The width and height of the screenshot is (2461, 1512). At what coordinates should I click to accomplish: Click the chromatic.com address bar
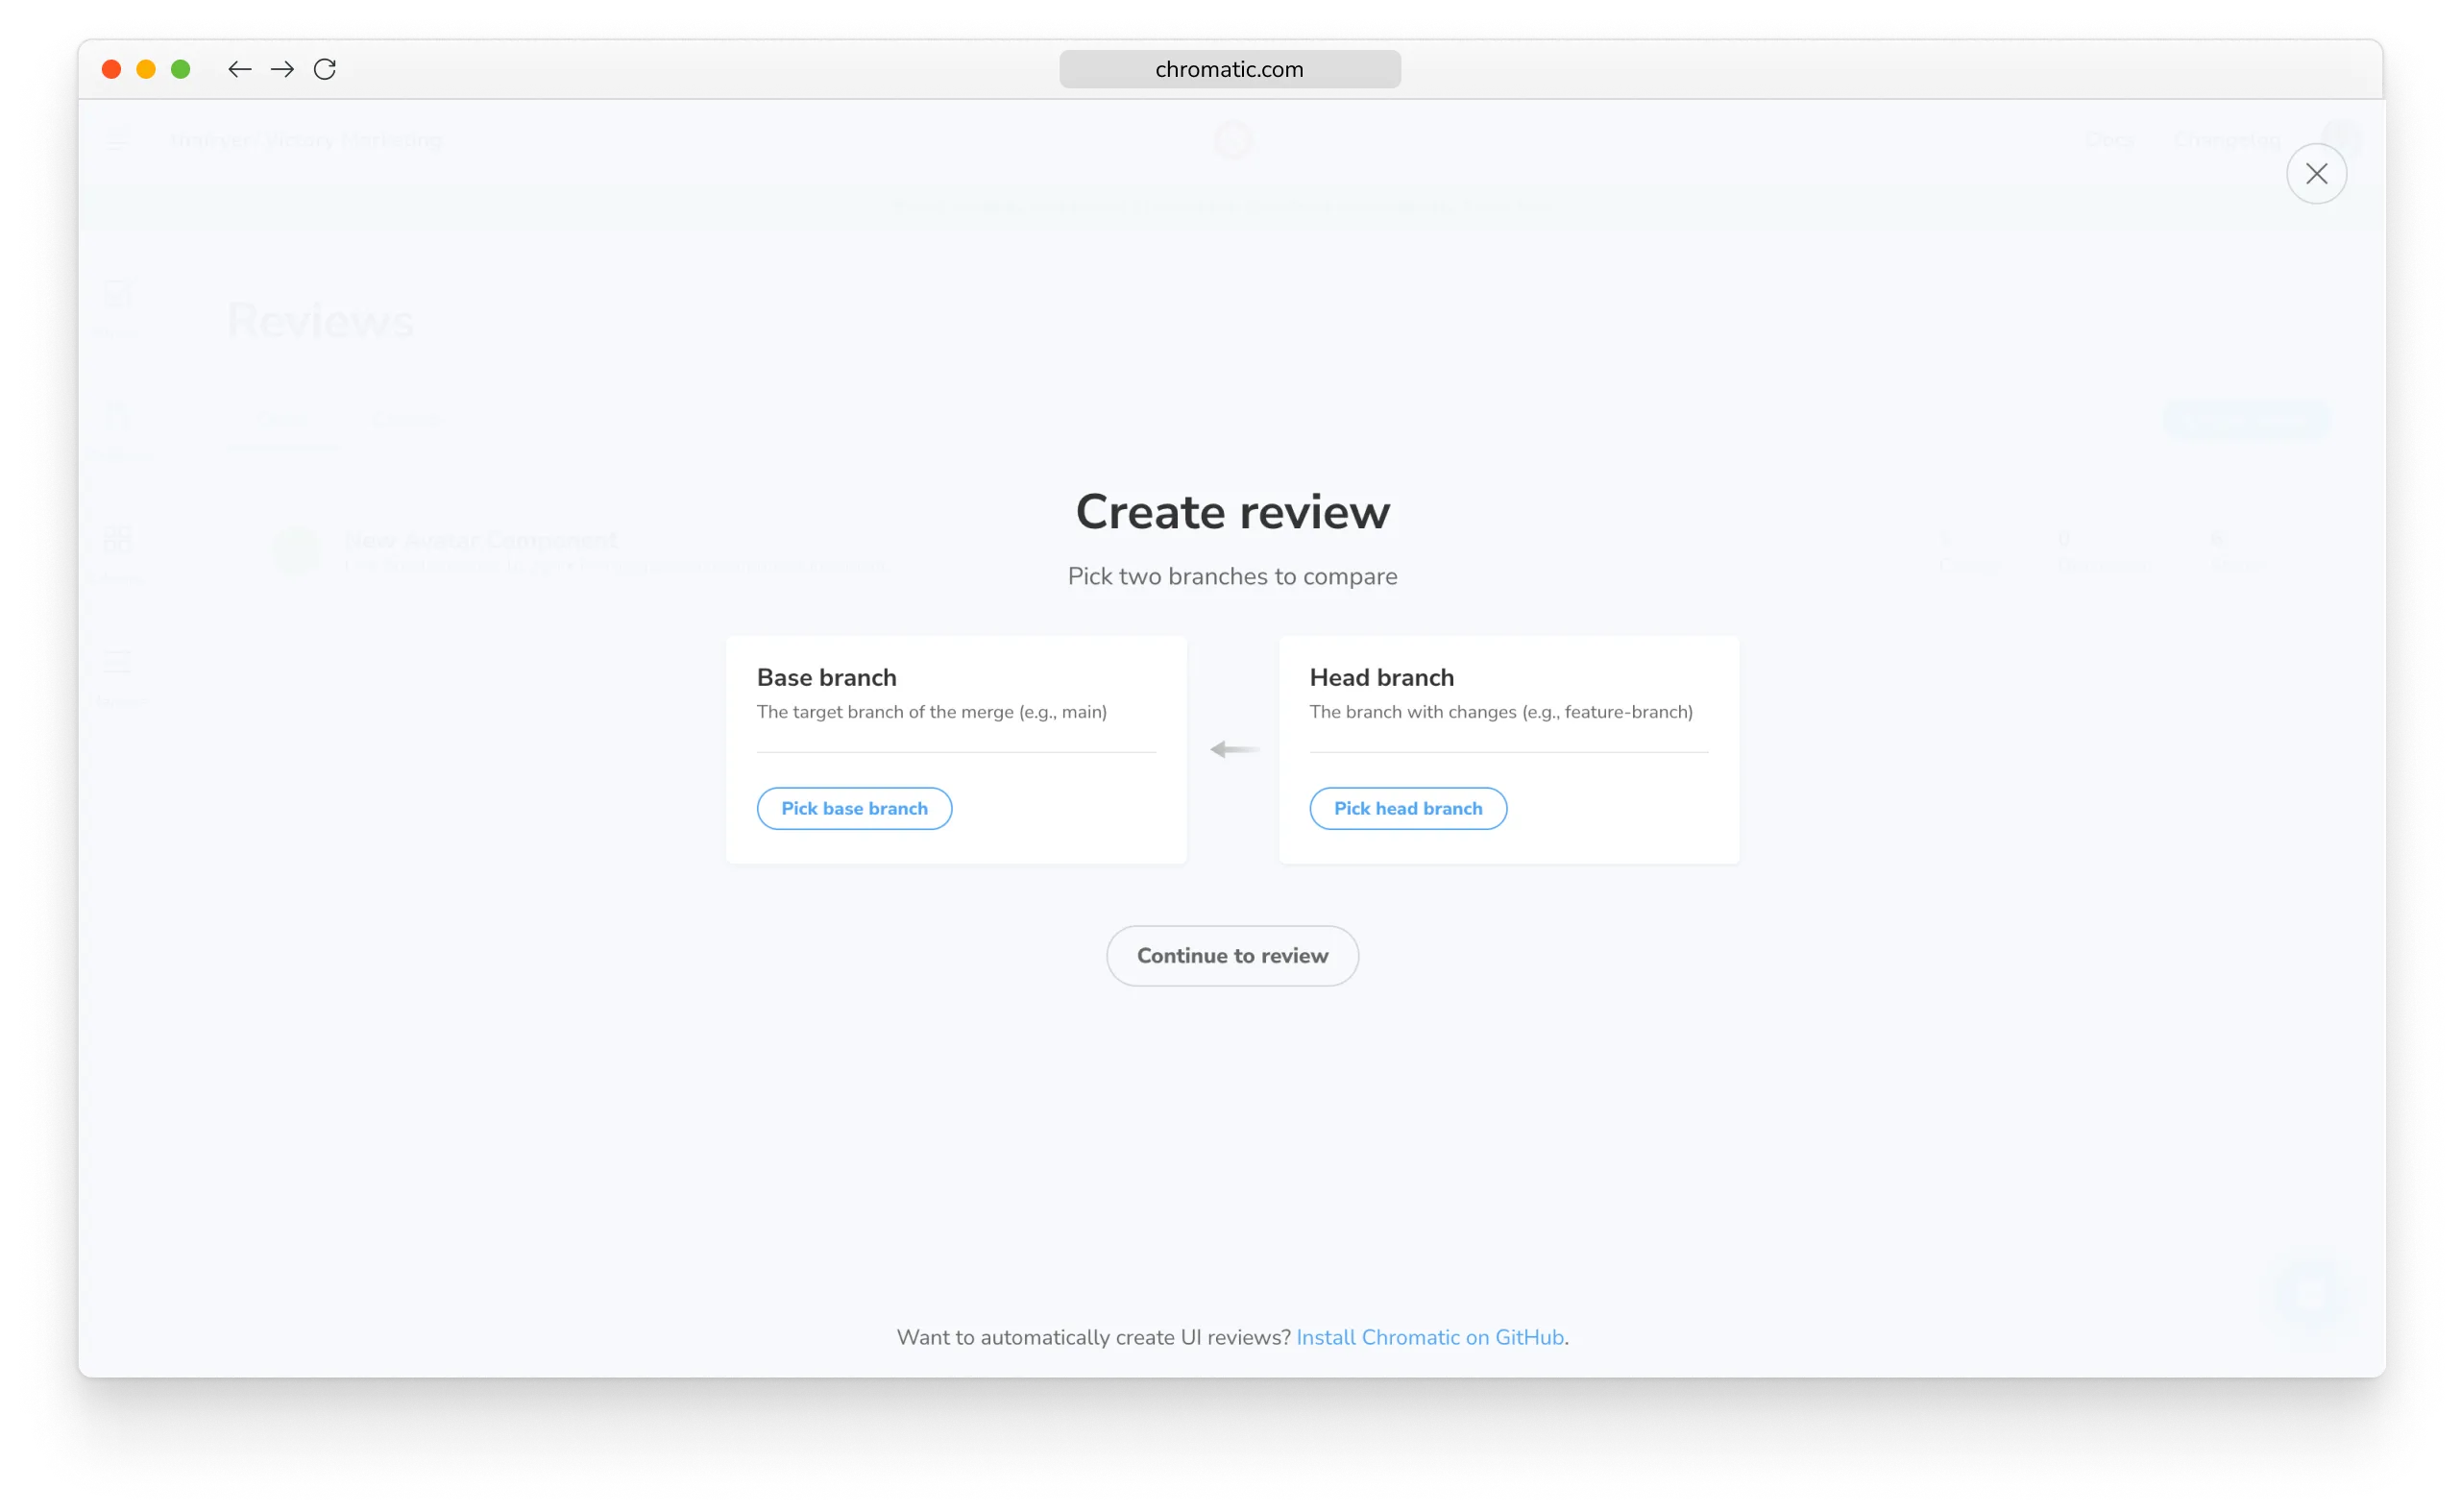pos(1228,69)
